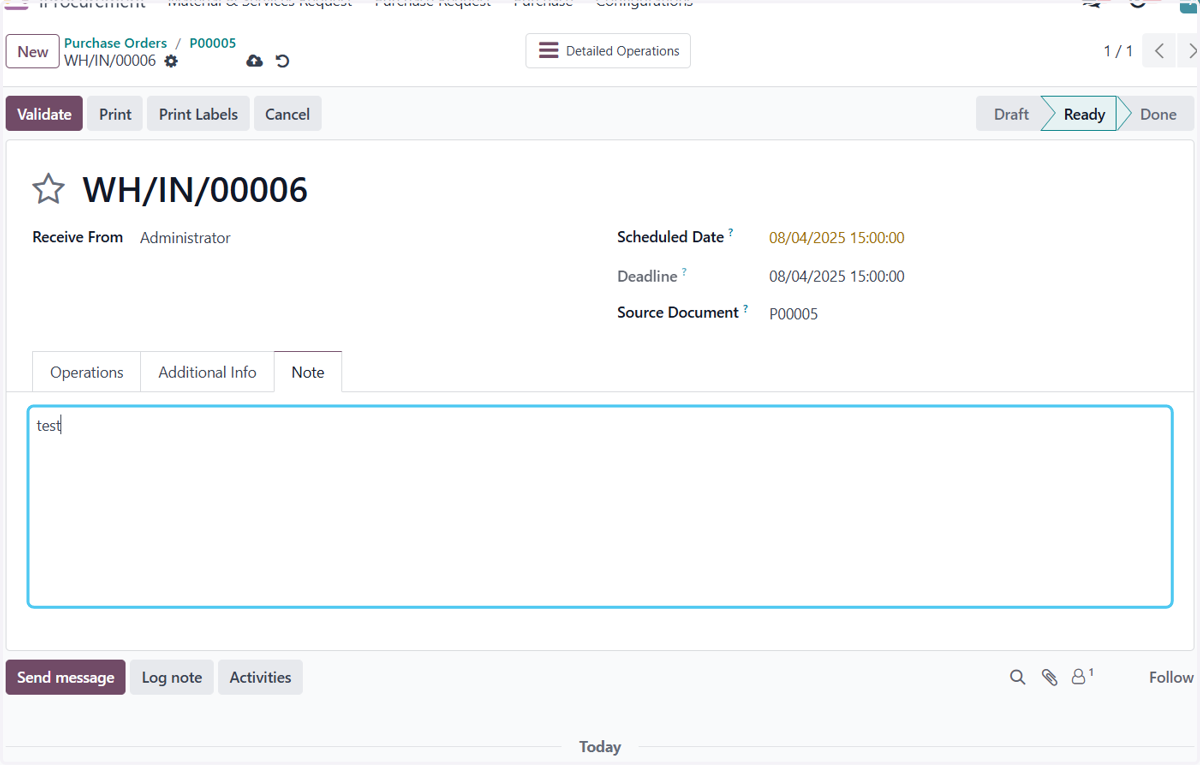Image resolution: width=1200 pixels, height=765 pixels.
Task: Open the gear actions menu beside WH/IN/00006
Action: click(x=171, y=61)
